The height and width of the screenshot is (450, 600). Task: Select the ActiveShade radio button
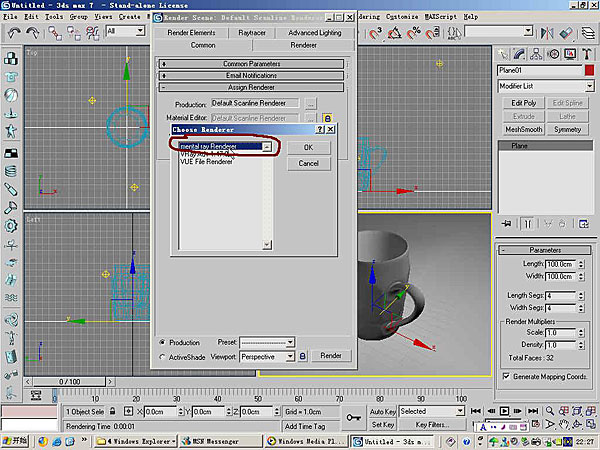pyautogui.click(x=162, y=357)
